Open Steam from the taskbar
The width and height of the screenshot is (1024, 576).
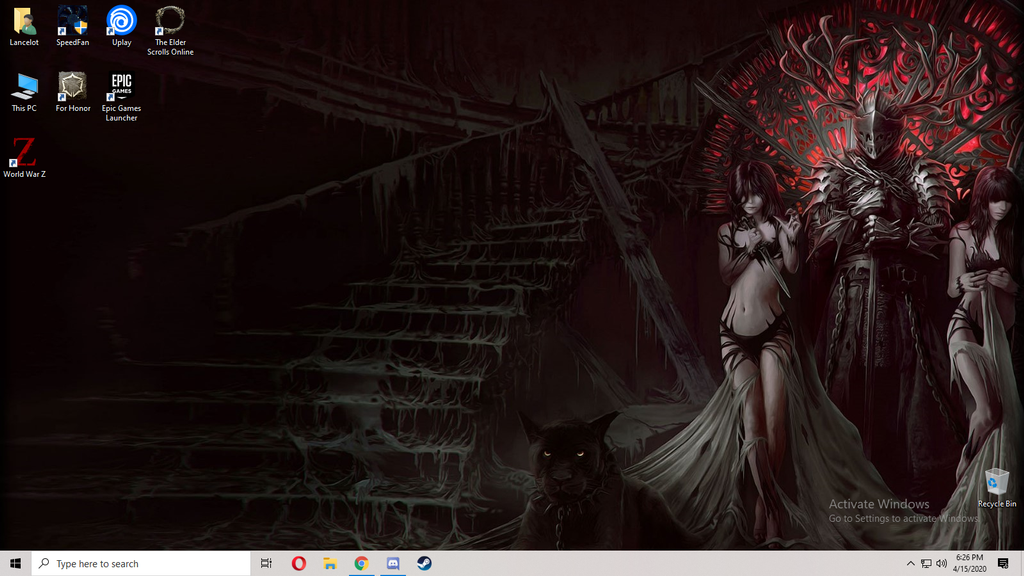click(x=424, y=563)
